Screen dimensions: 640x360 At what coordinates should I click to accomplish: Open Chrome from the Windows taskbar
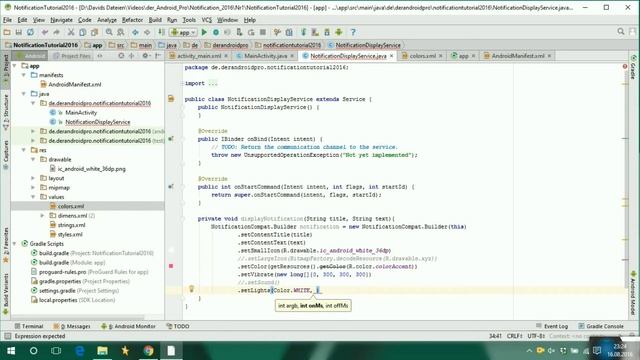click(x=148, y=351)
